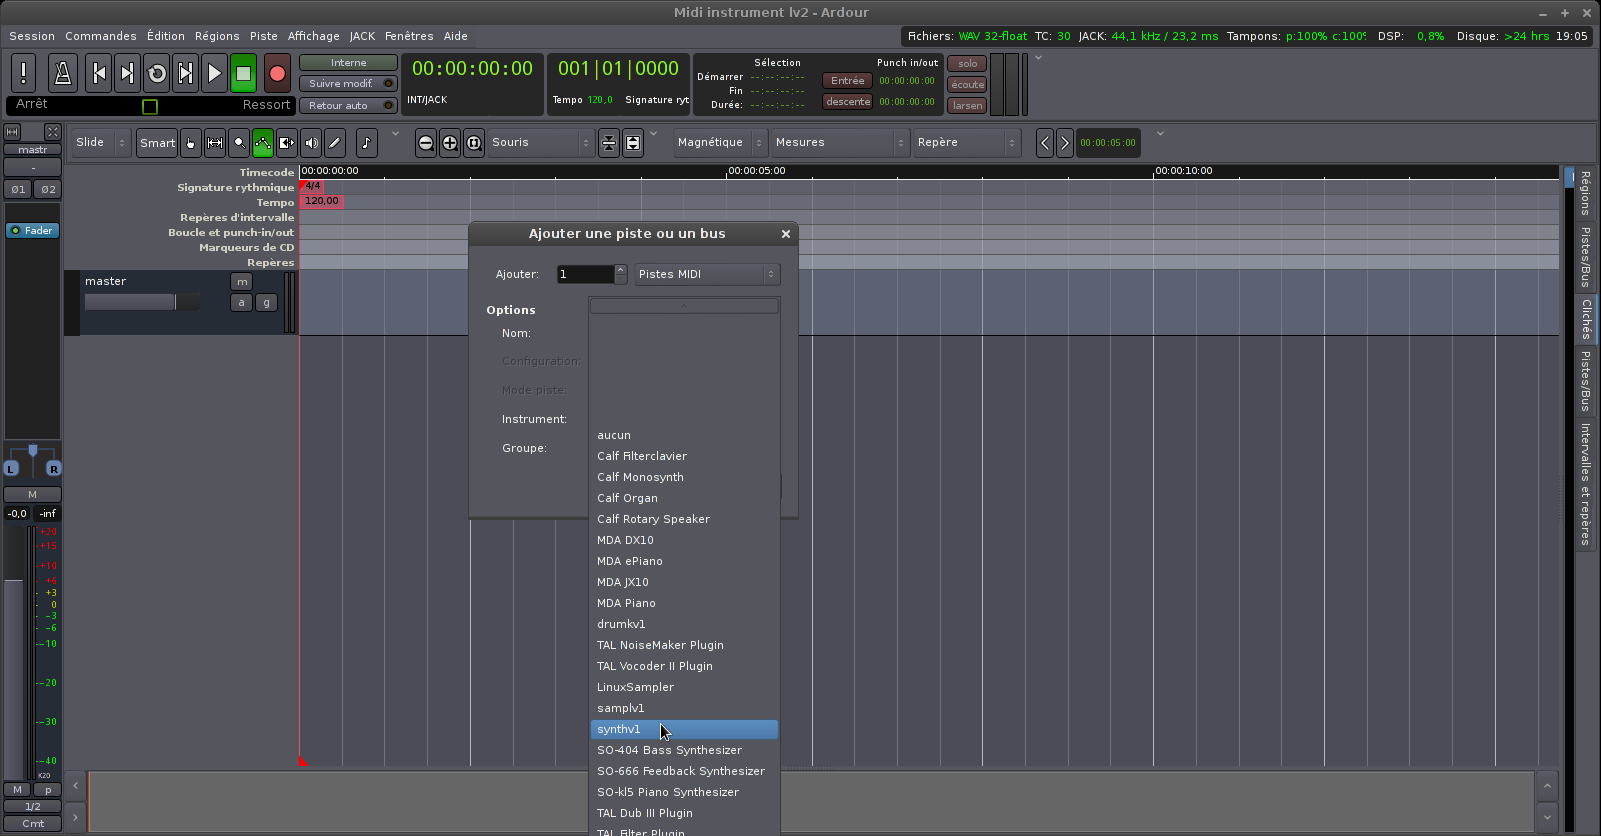Click the Entrée punch-in button
The height and width of the screenshot is (836, 1601).
click(x=847, y=81)
